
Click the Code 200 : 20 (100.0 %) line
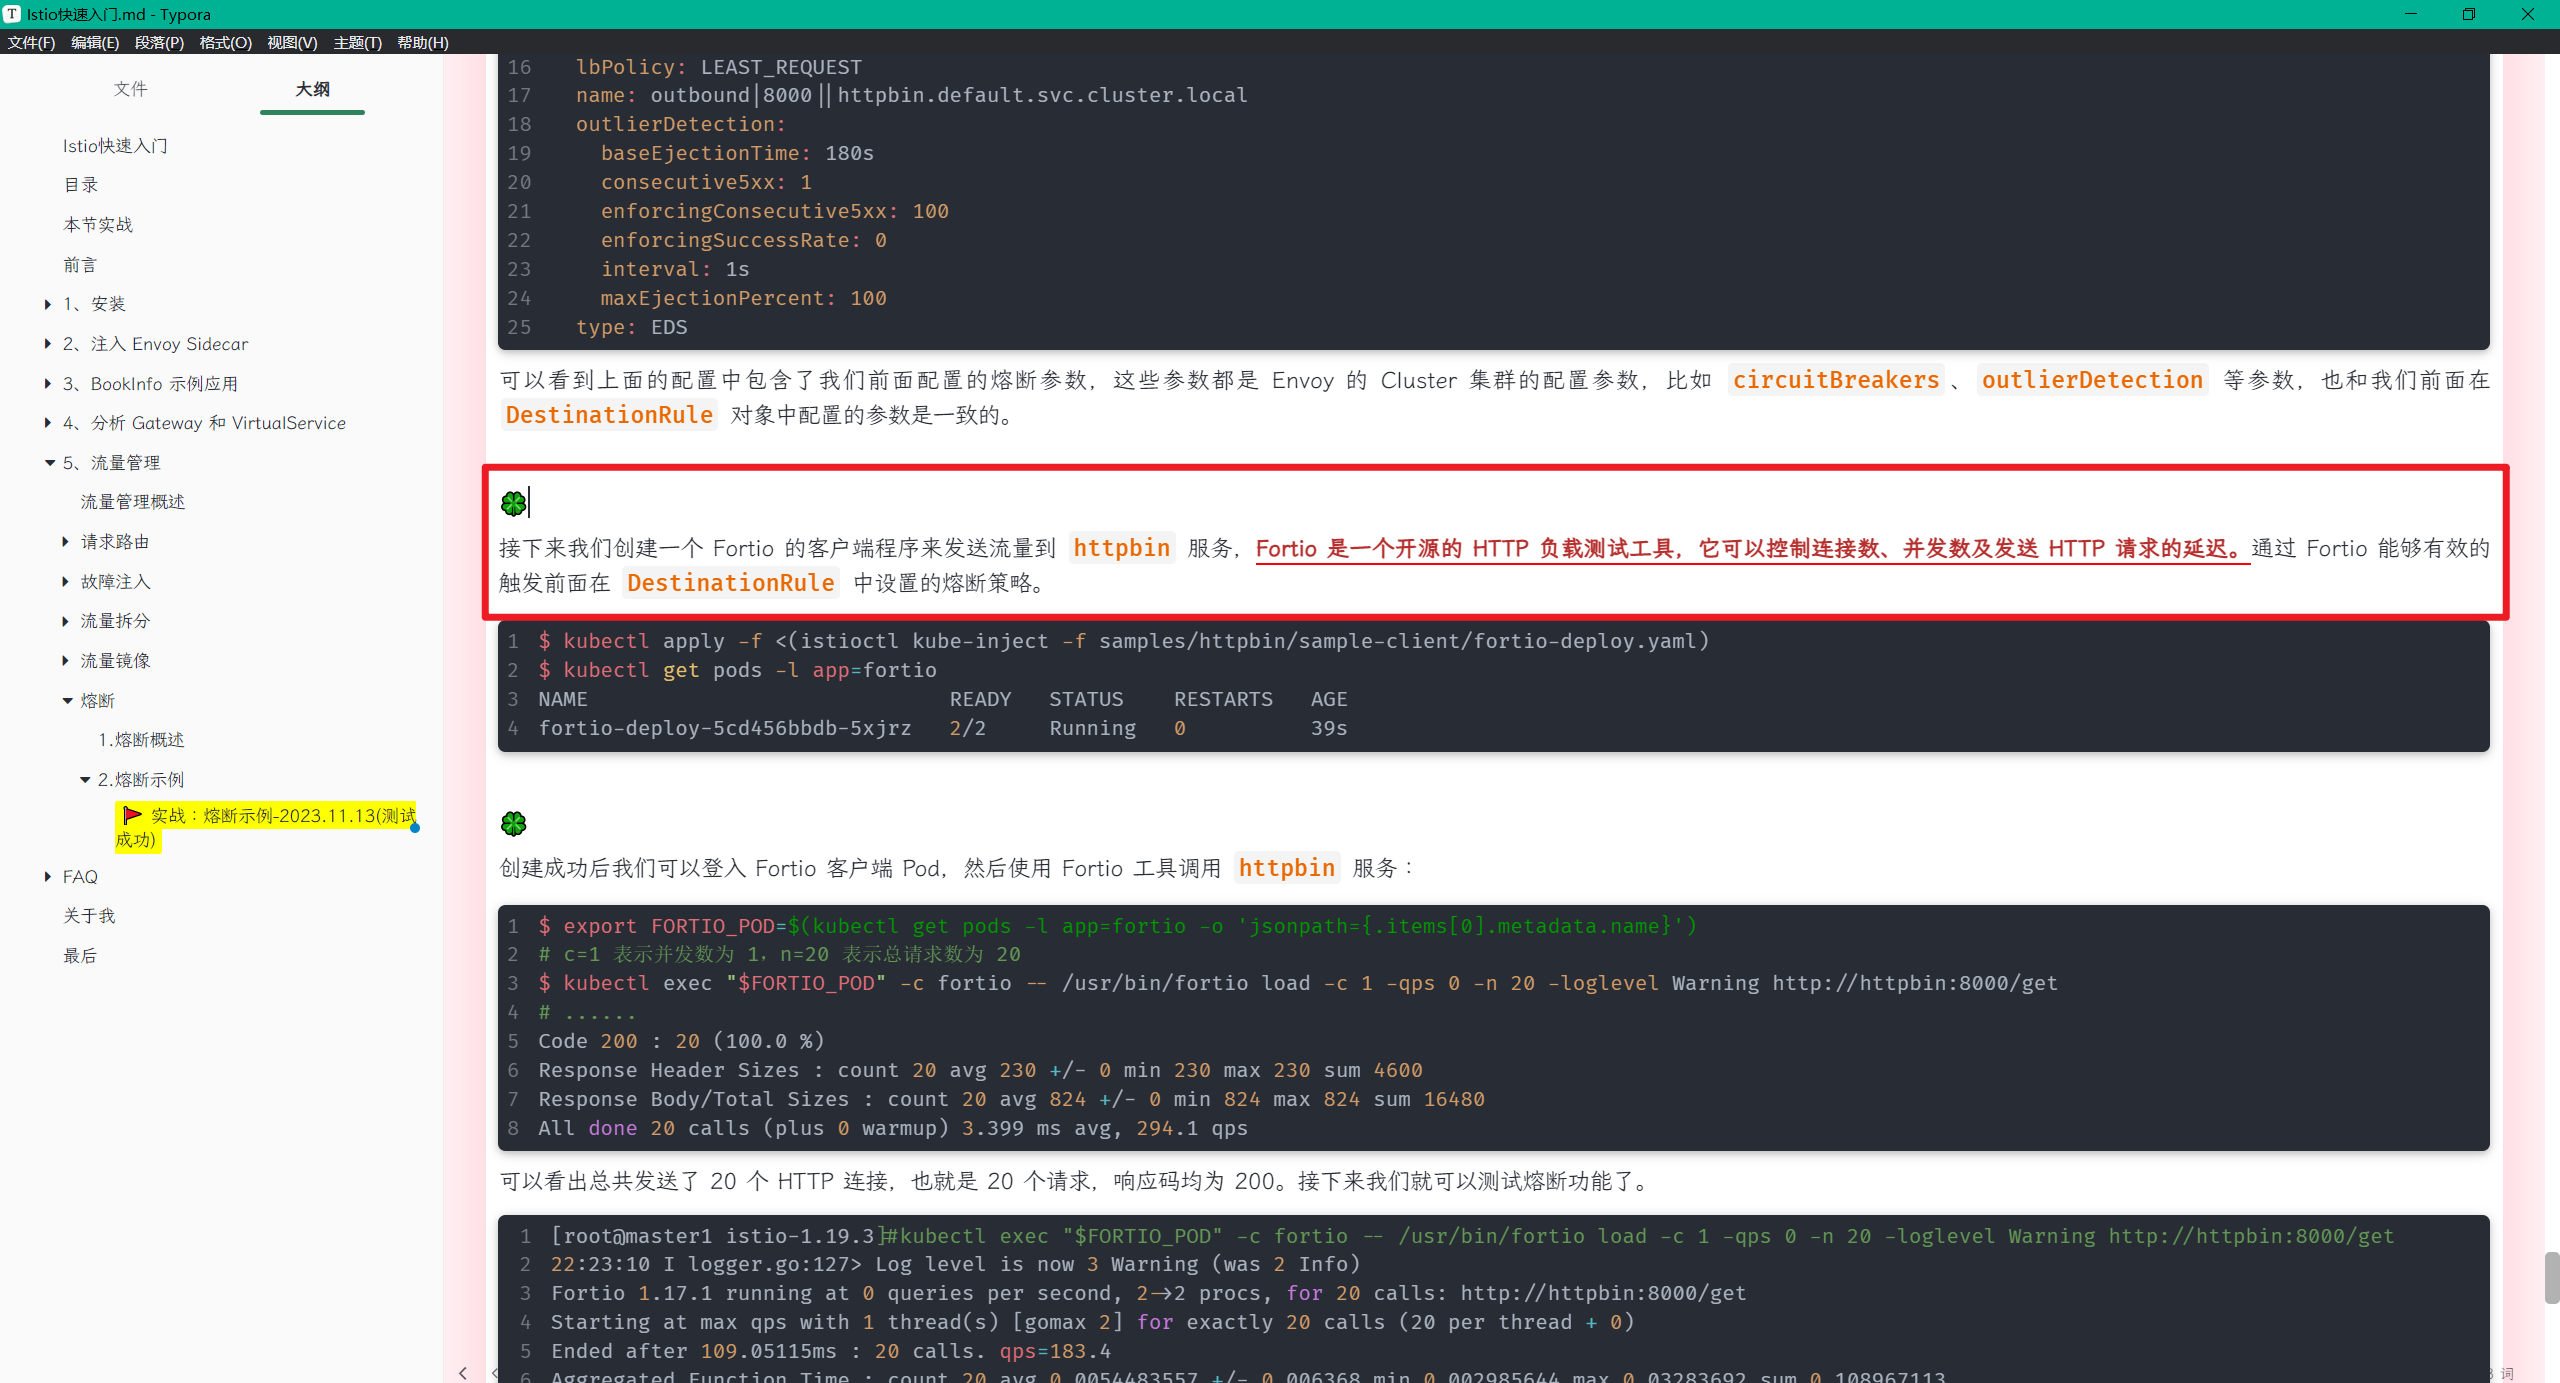tap(681, 1041)
